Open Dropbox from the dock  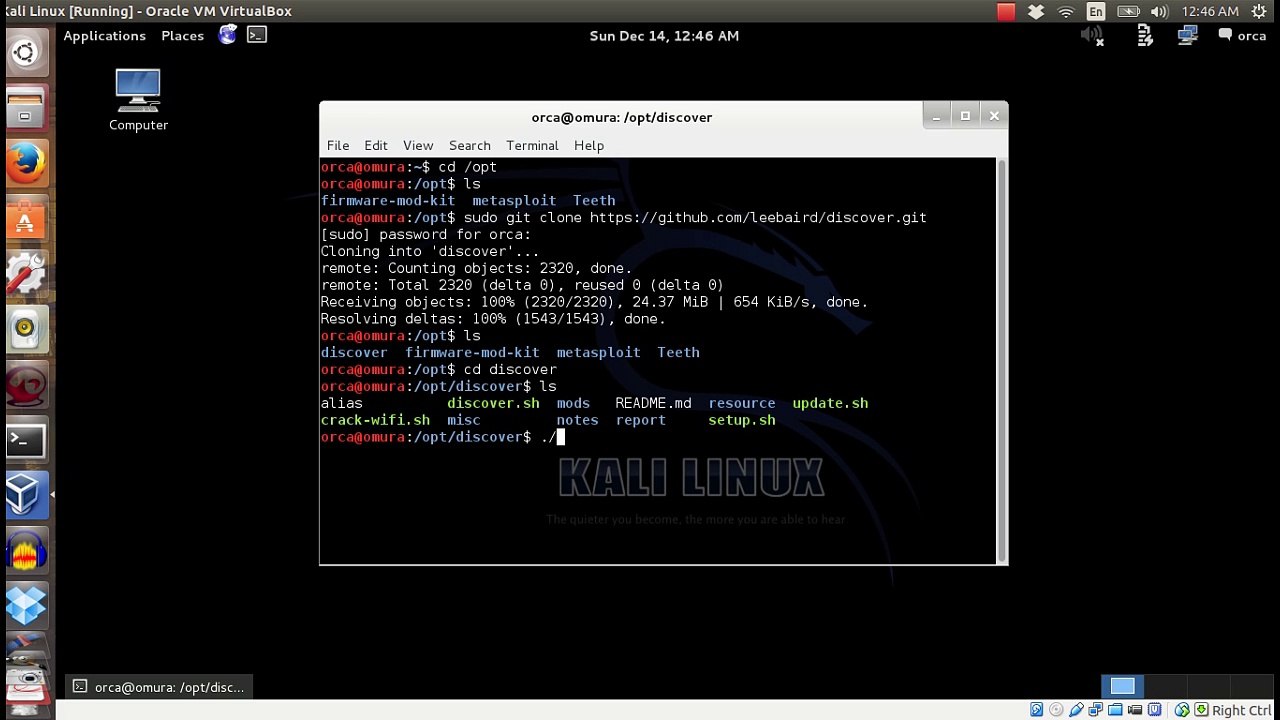pyautogui.click(x=25, y=604)
